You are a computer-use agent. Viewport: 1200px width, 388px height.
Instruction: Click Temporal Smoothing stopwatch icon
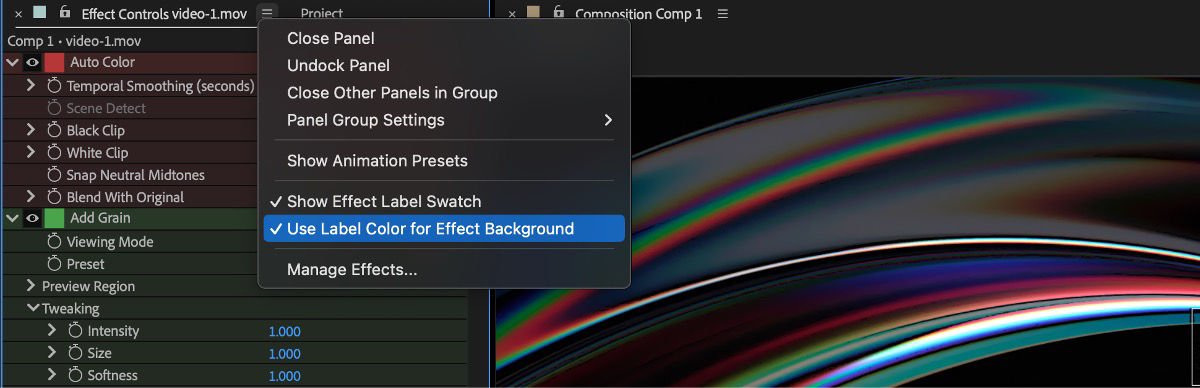coord(54,86)
